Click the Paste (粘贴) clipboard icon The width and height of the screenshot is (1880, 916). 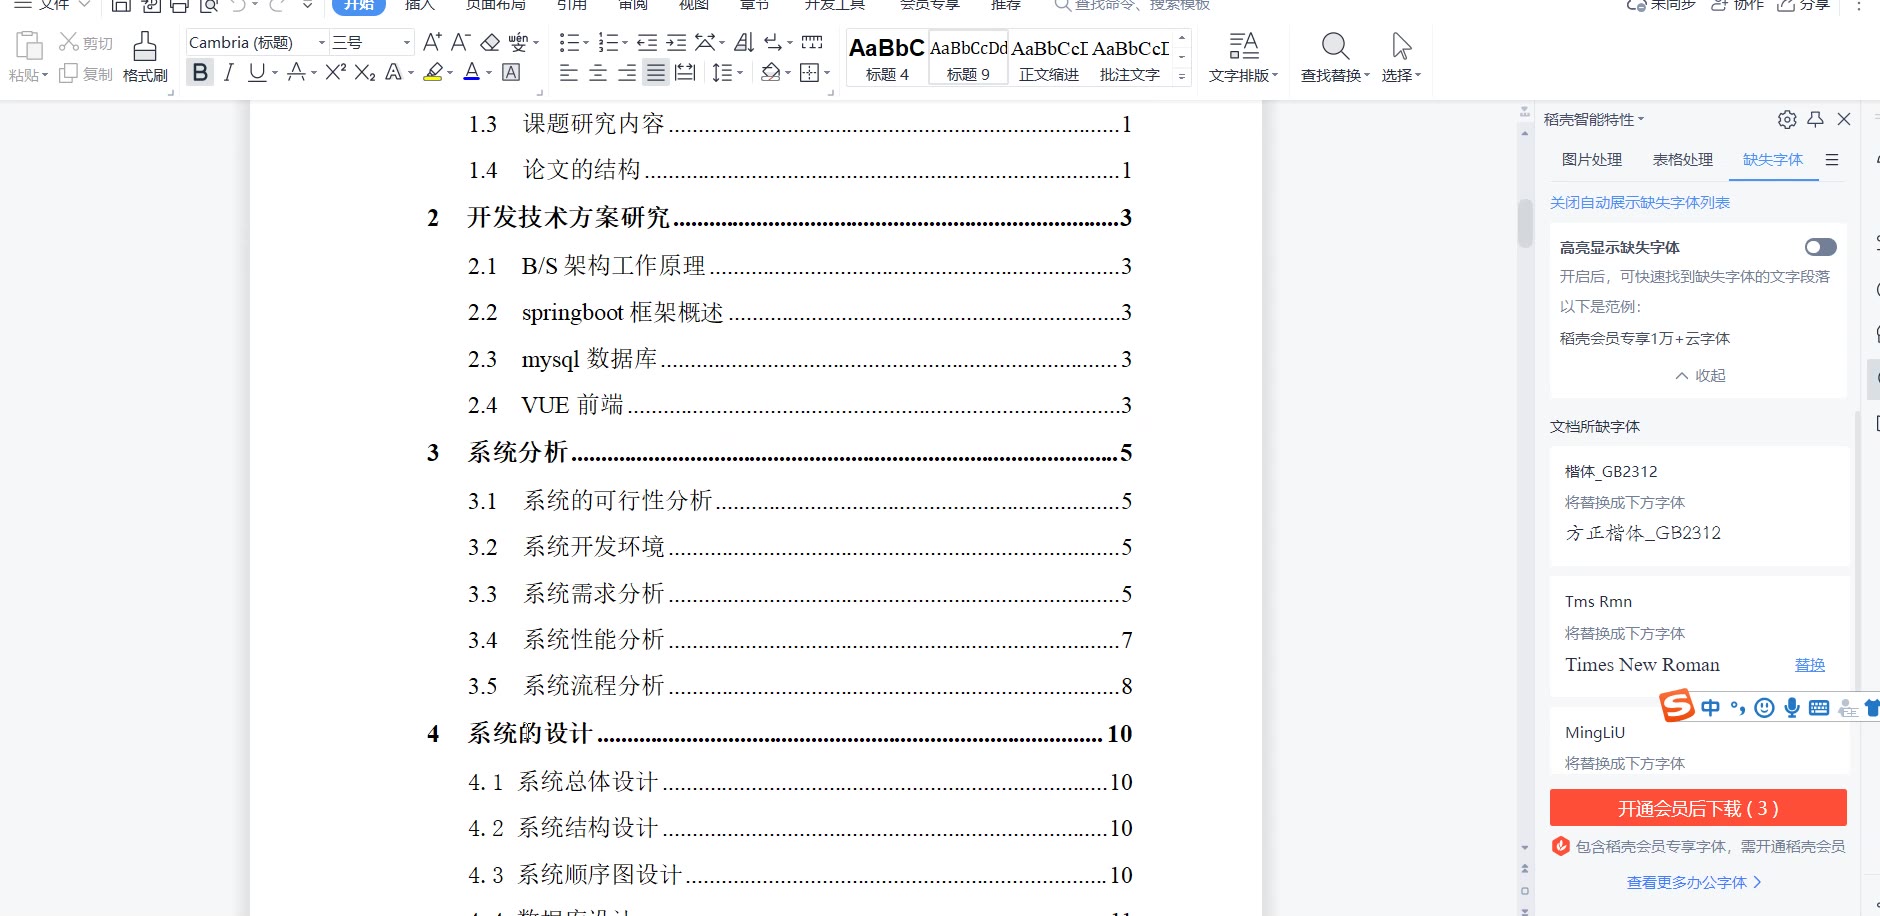29,46
